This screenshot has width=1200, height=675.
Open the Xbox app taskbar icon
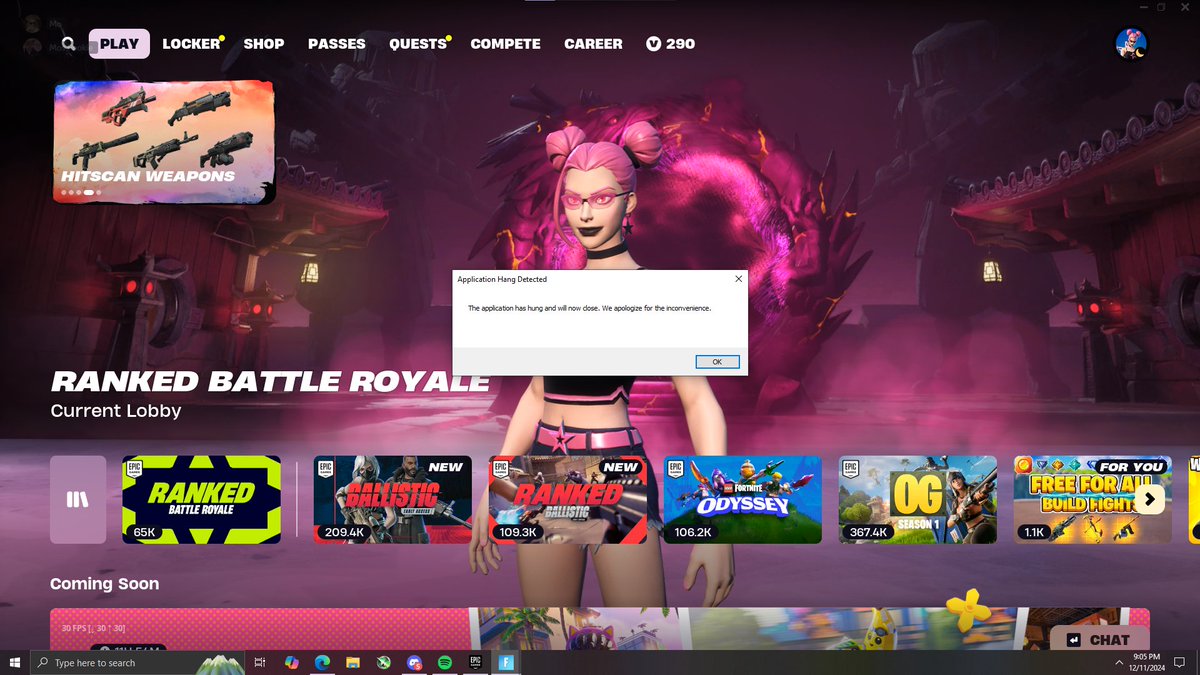383,663
